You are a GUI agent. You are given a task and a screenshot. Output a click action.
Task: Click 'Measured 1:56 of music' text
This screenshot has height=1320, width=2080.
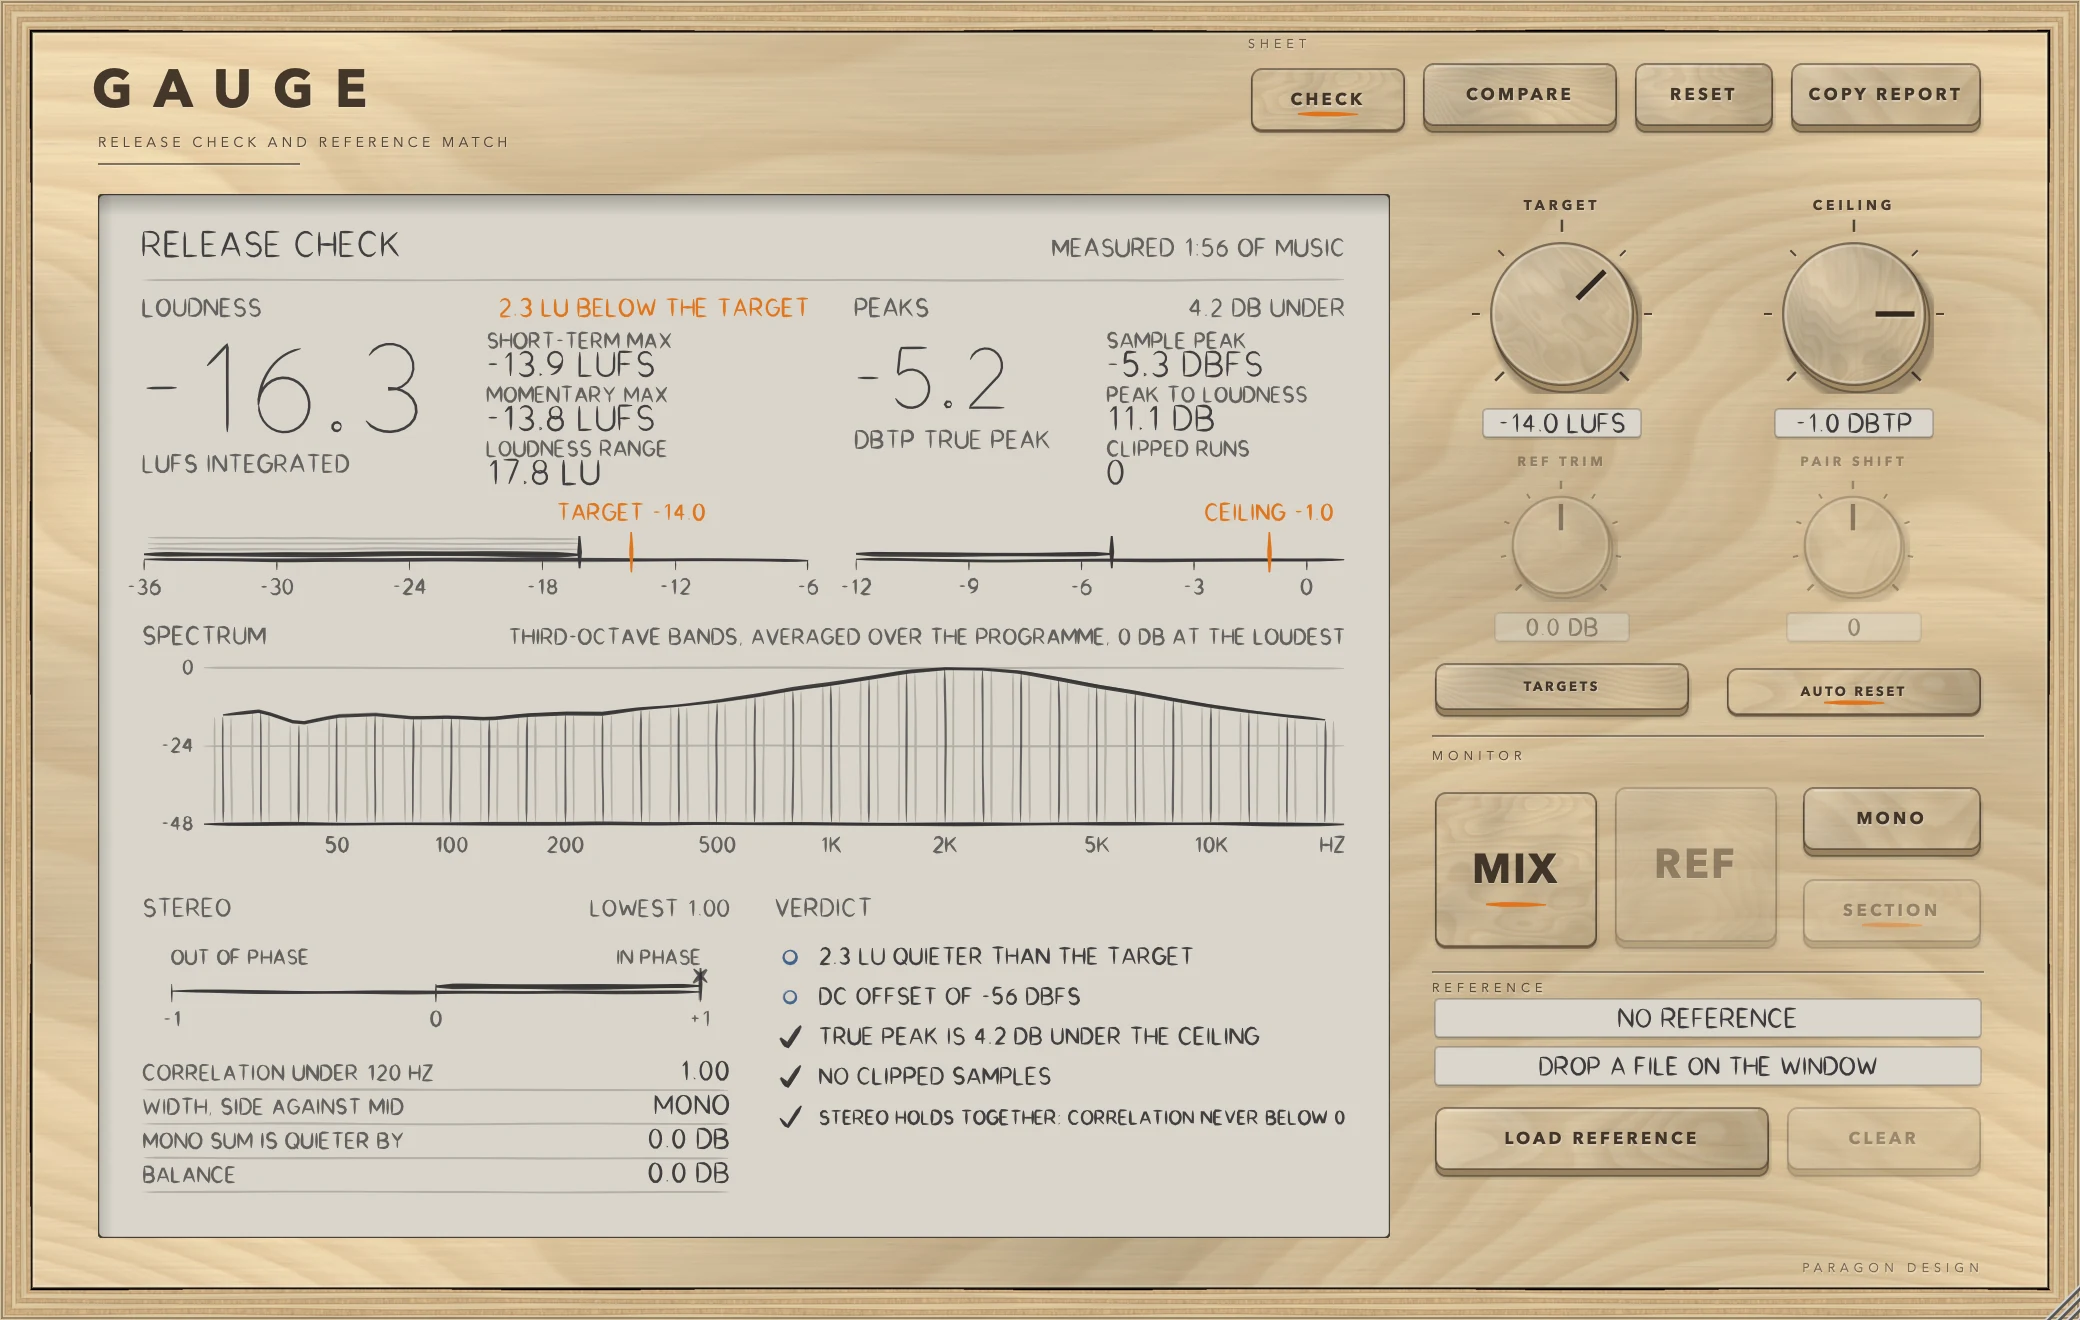1197,248
